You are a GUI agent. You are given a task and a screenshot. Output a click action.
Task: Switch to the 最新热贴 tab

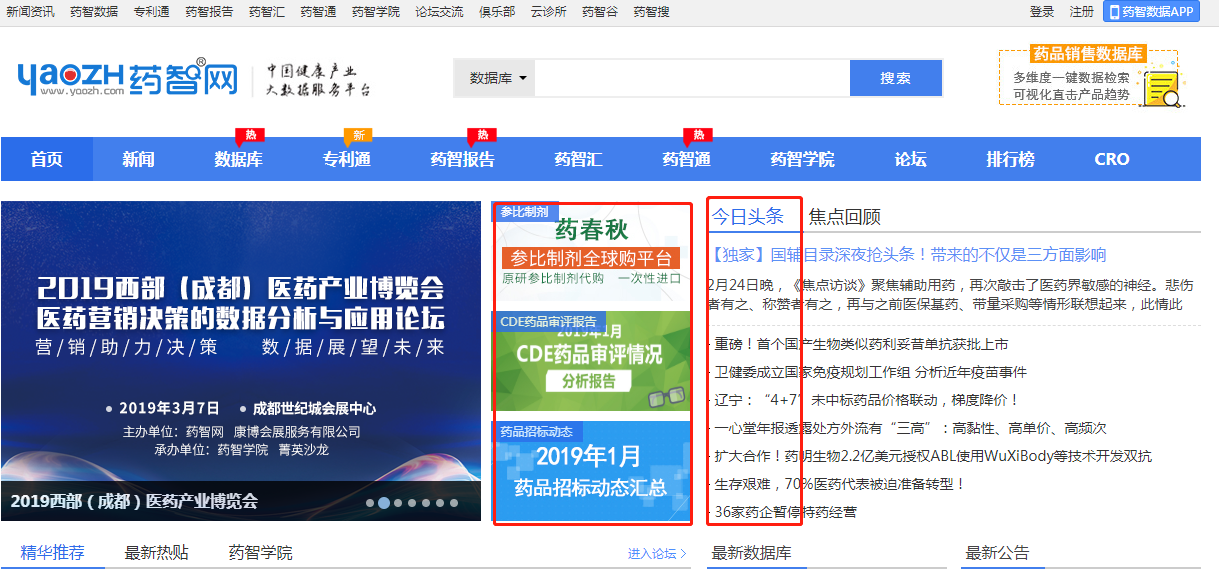click(157, 553)
